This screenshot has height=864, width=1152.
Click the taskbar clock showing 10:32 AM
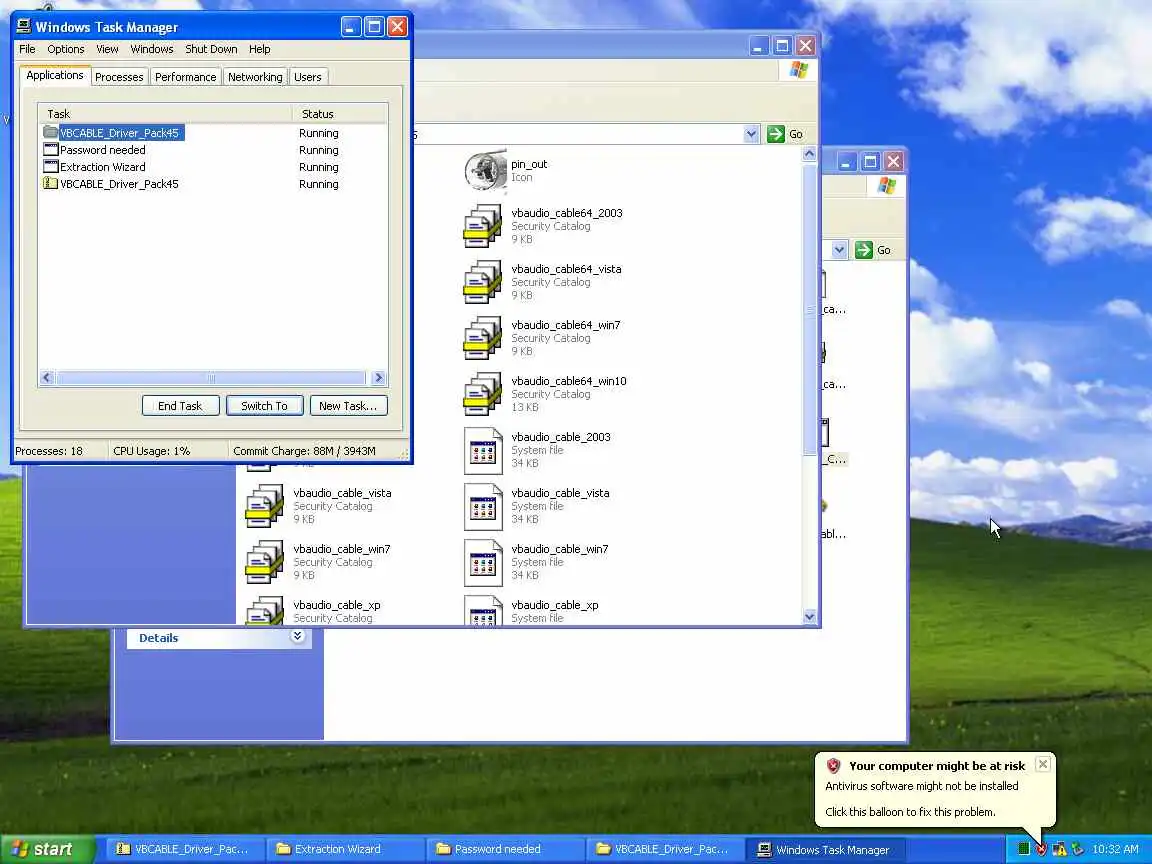(x=1115, y=849)
